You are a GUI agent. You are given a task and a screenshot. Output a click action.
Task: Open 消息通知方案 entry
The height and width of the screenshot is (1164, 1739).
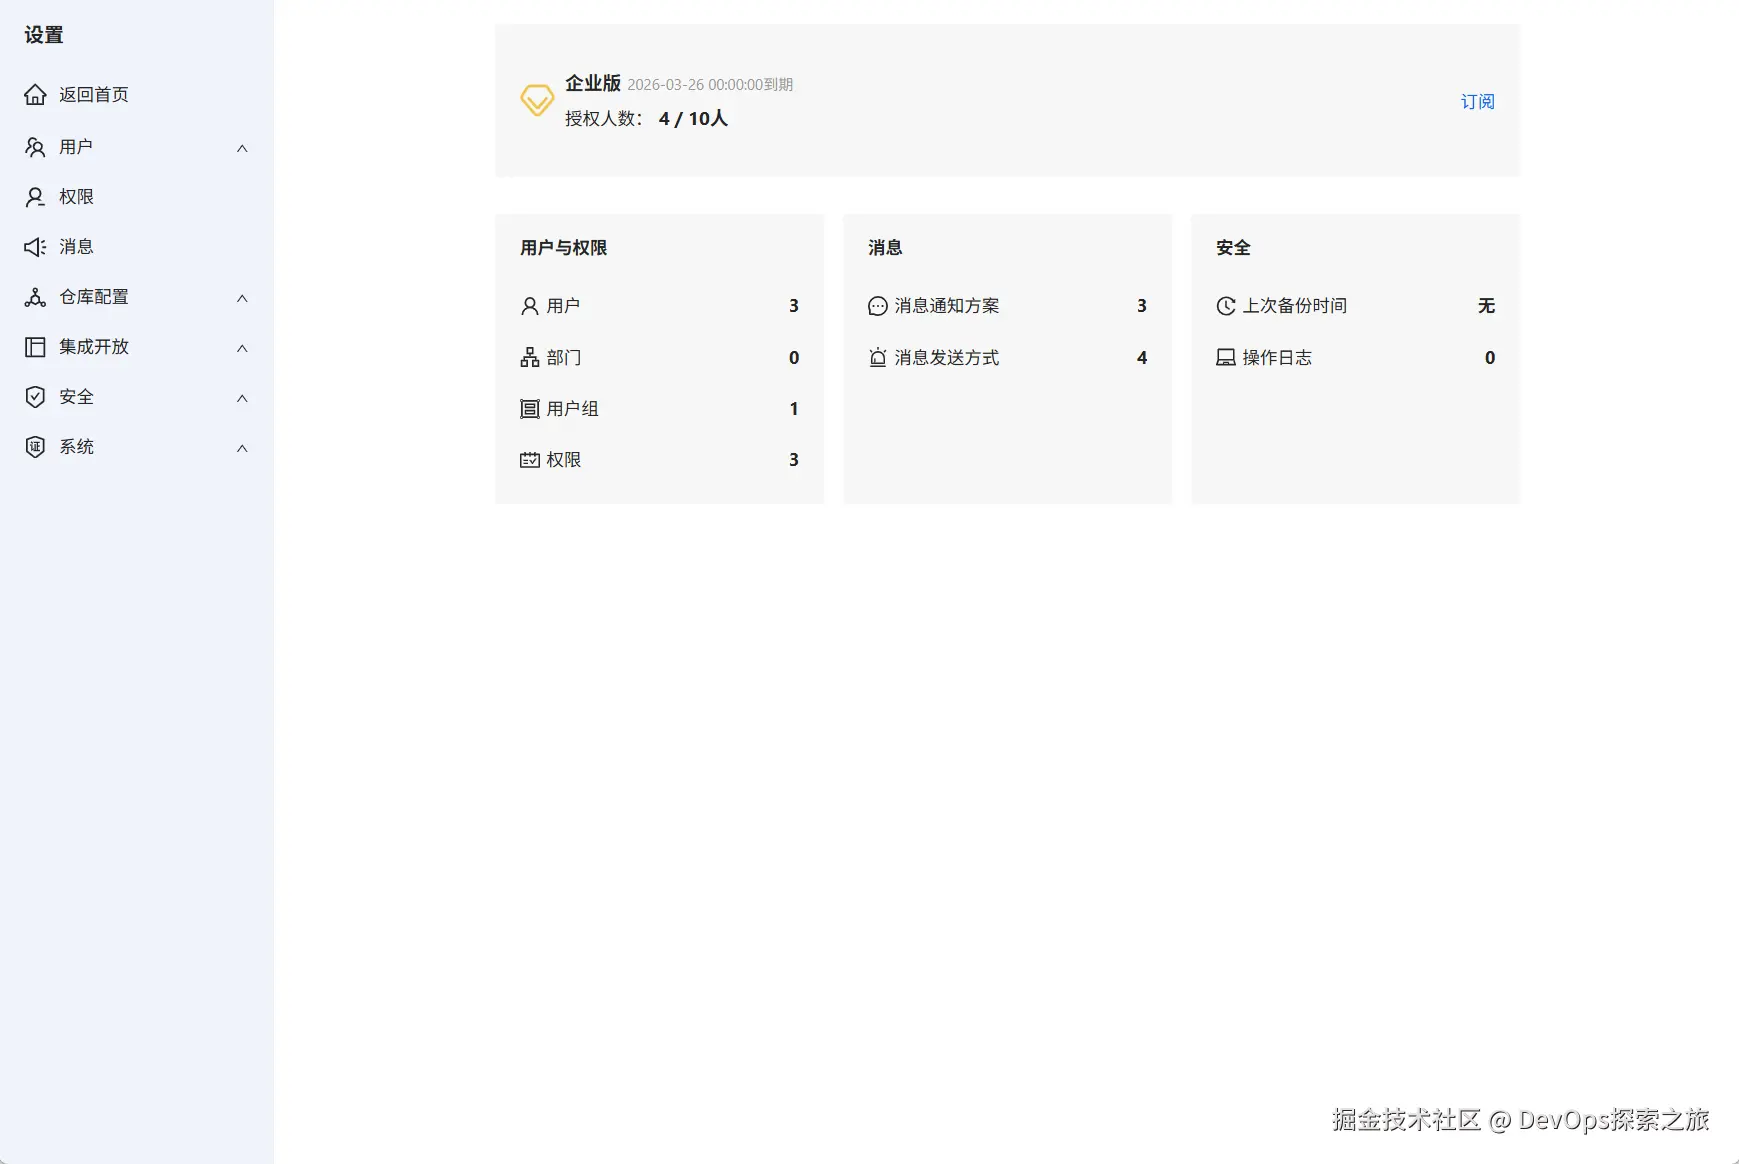point(1007,306)
